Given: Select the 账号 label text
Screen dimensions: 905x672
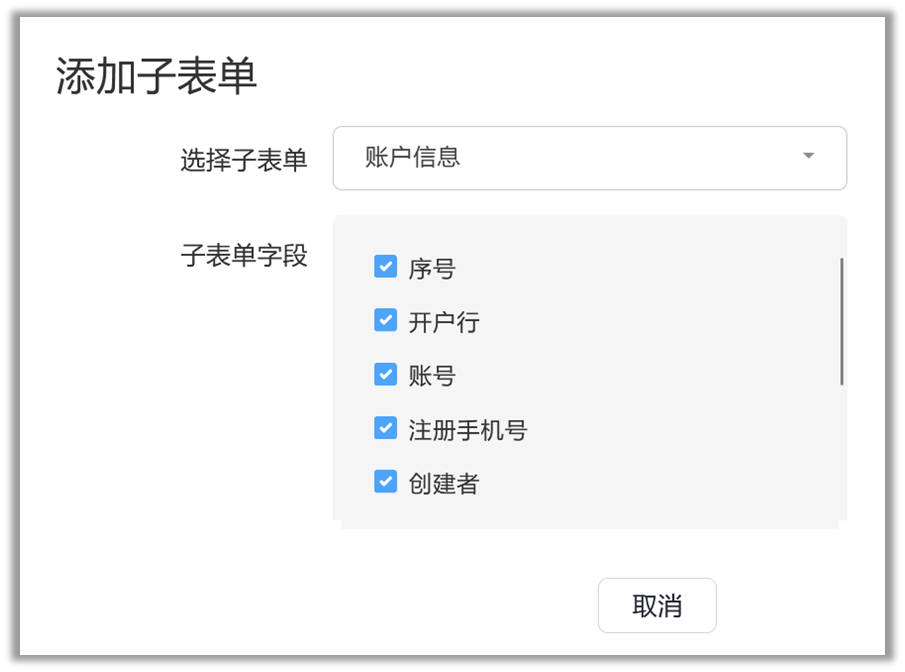Looking at the screenshot, I should pos(432,377).
